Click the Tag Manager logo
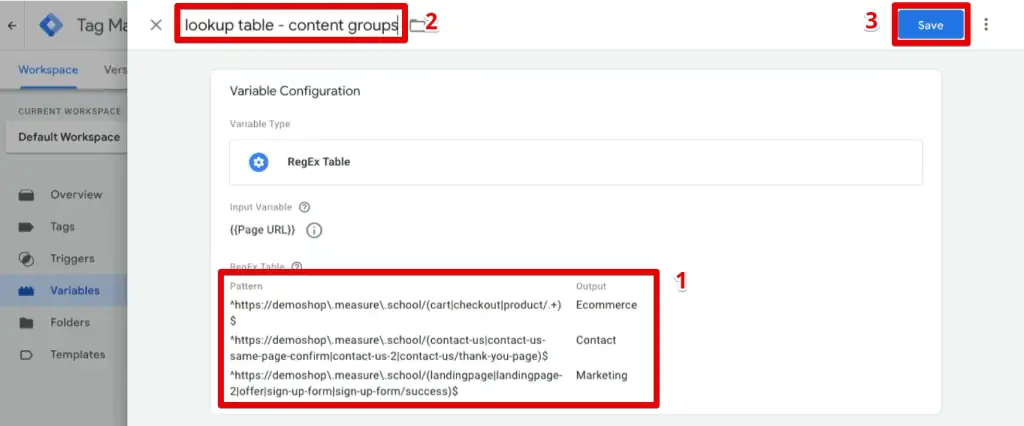Screen dimensions: 1024x426 click(x=51, y=26)
